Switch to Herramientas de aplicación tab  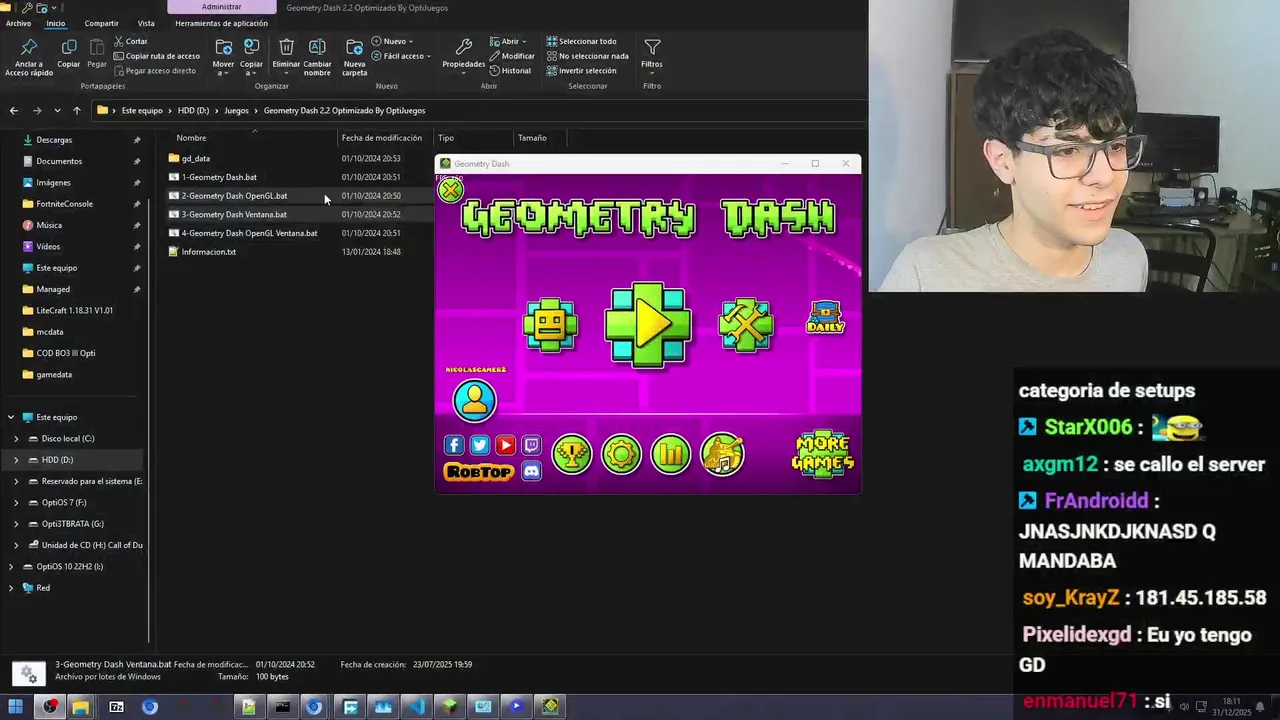pos(221,23)
